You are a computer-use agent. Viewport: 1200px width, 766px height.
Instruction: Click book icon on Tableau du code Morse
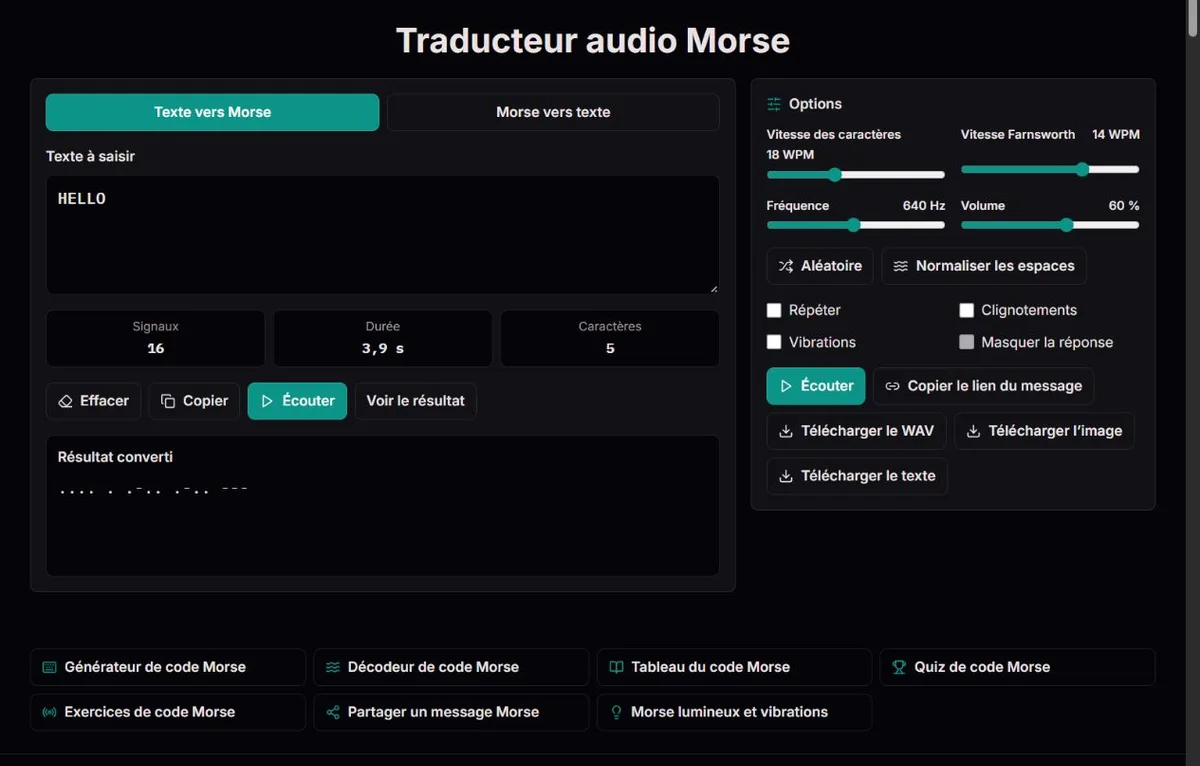616,667
